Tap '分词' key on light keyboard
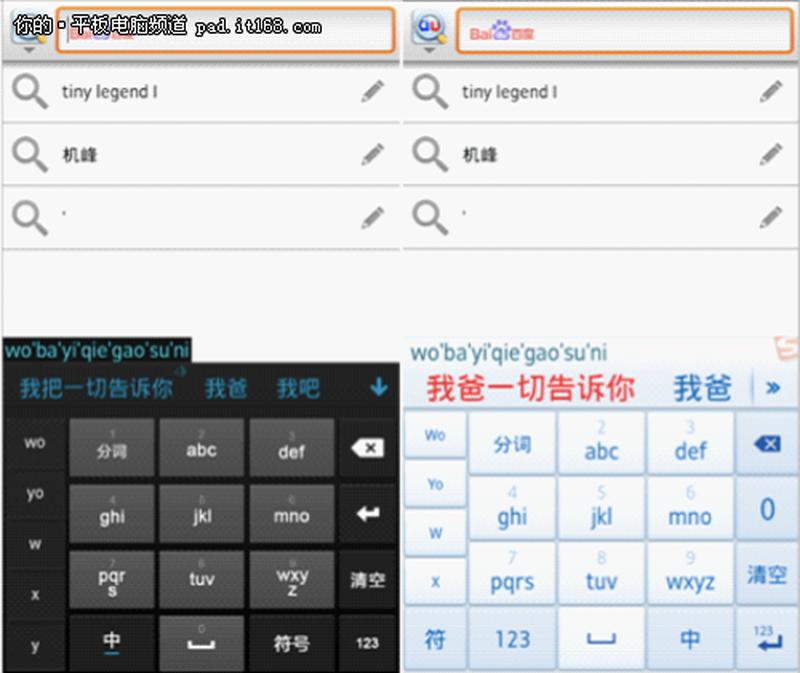Screen dimensions: 800x673 (x=512, y=444)
